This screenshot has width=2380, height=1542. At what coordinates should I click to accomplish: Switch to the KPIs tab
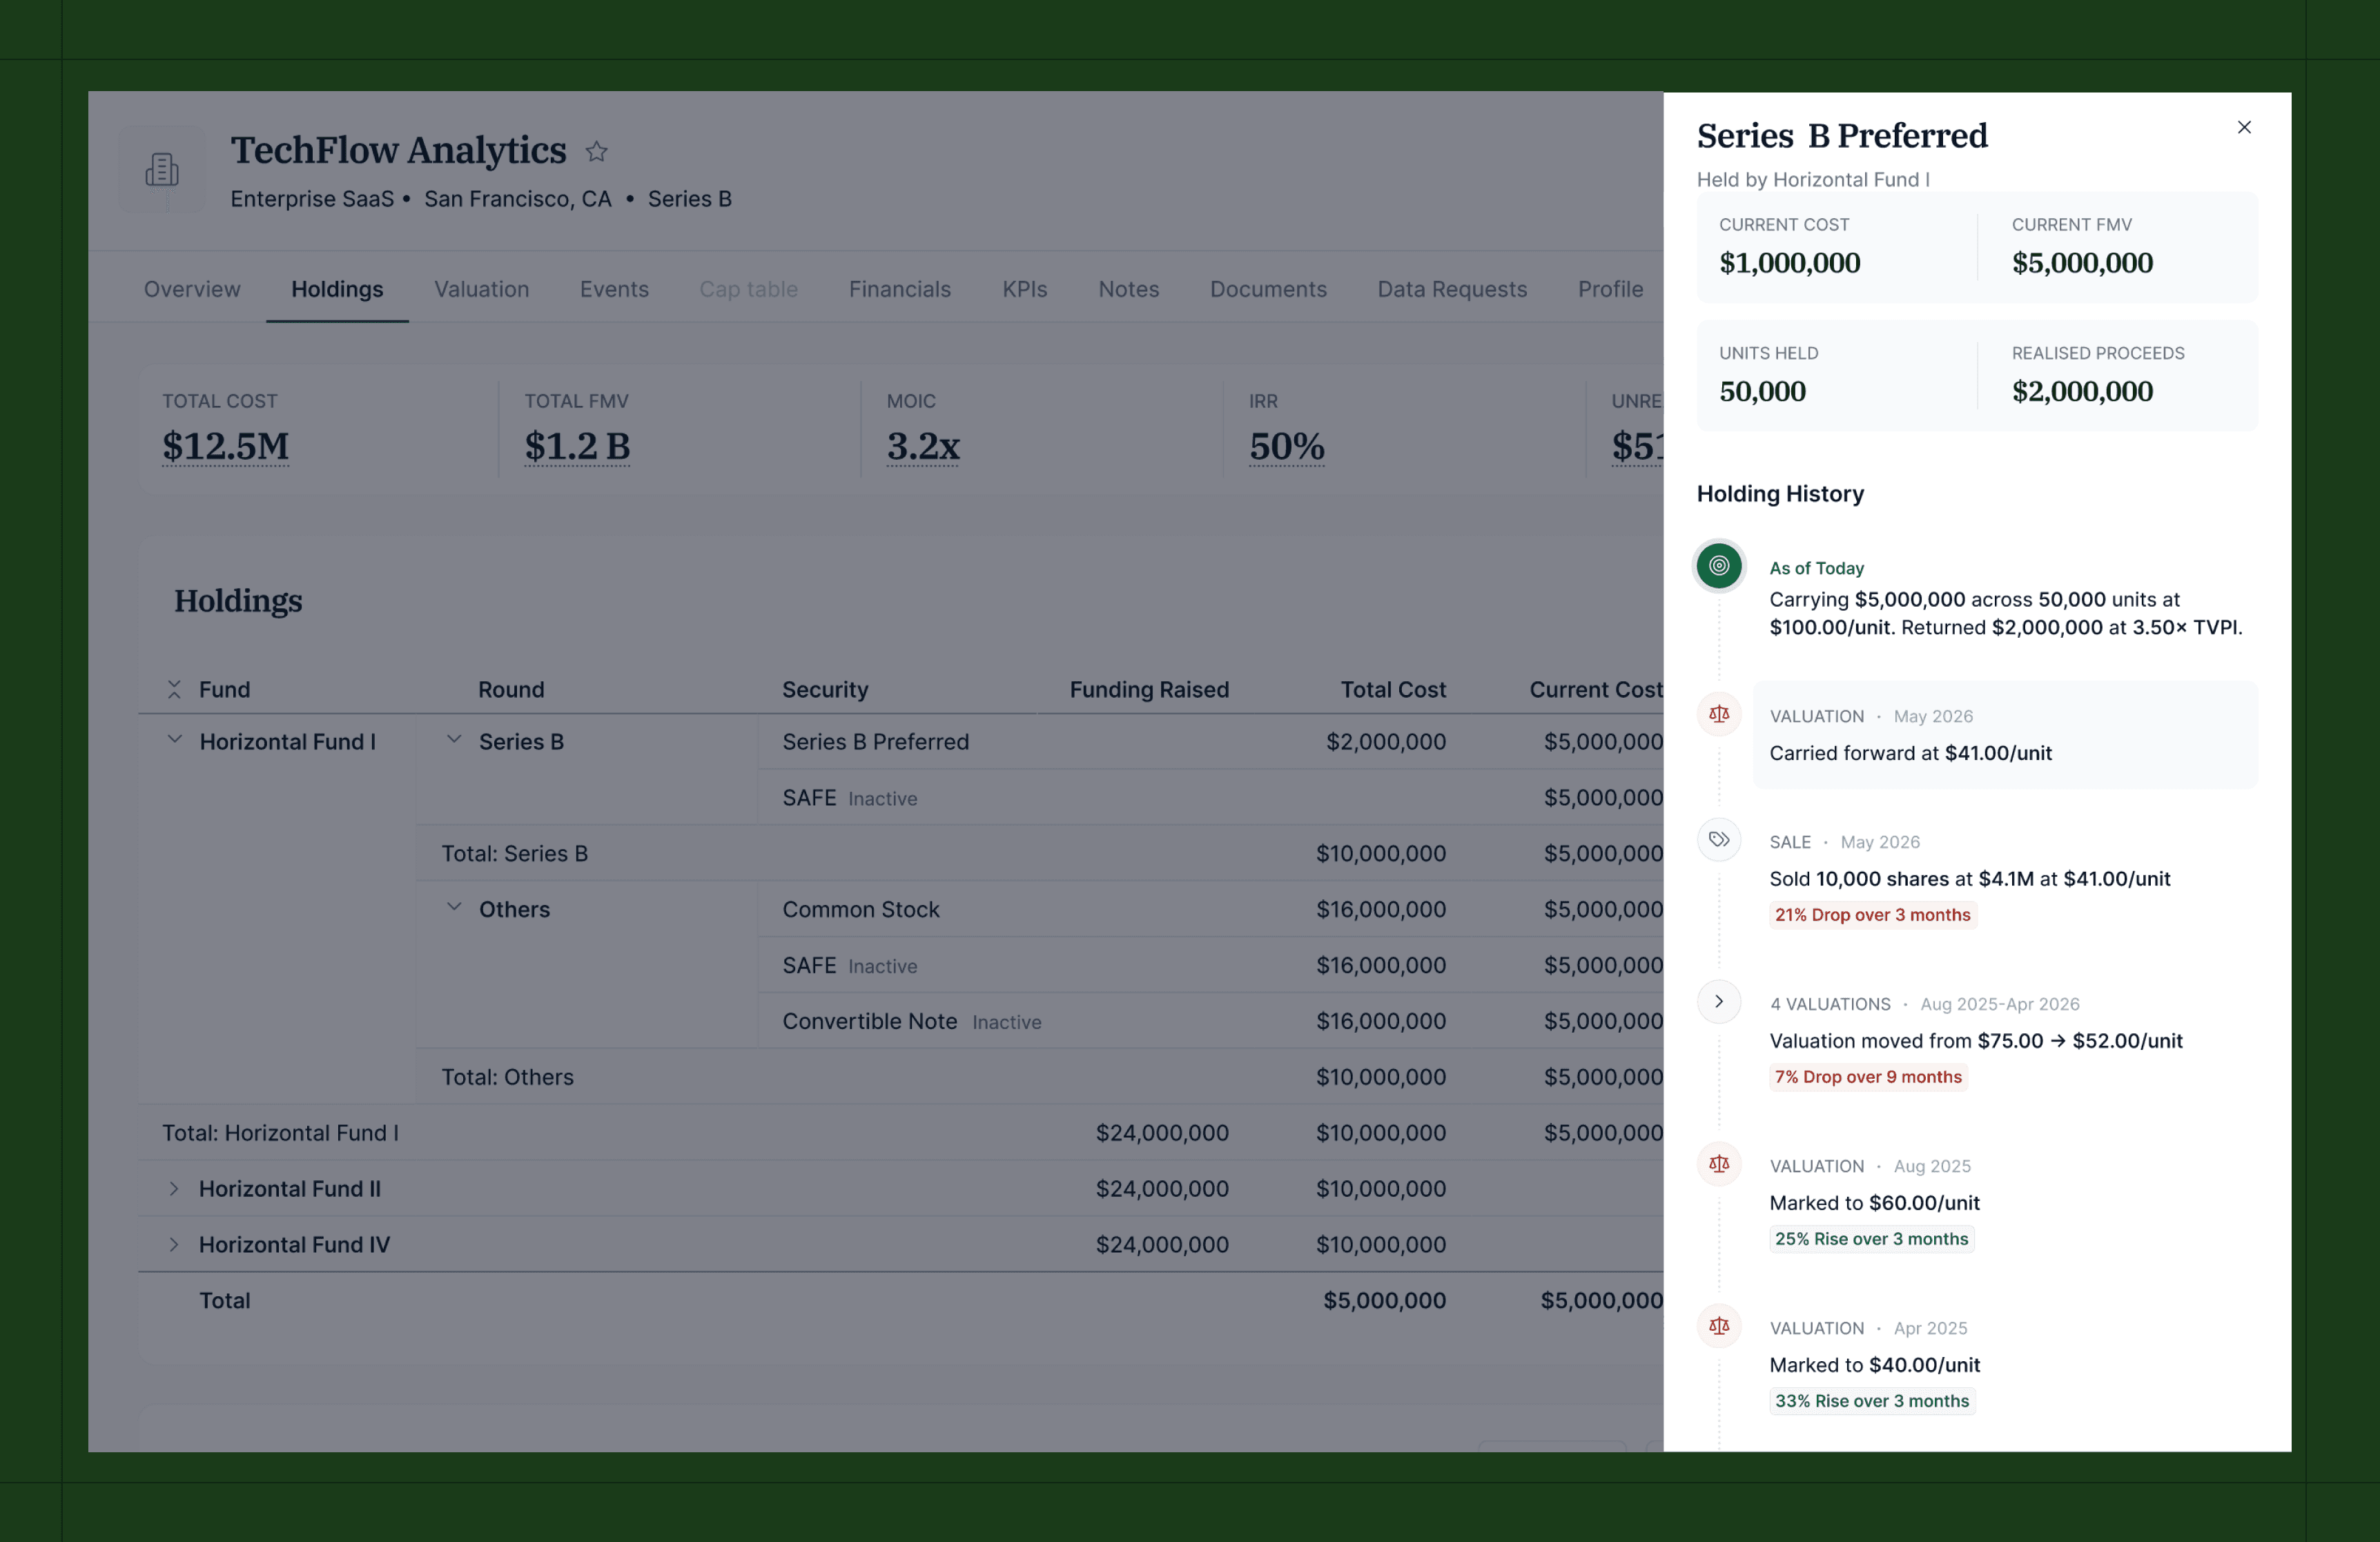click(x=1025, y=289)
